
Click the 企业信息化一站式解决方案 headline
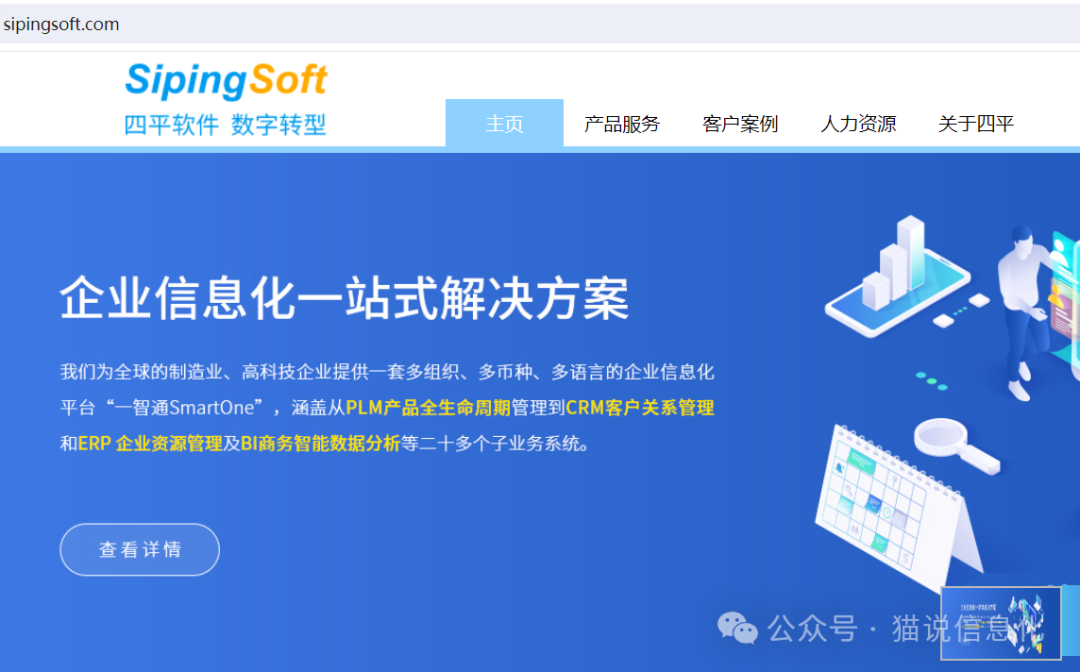pos(344,298)
